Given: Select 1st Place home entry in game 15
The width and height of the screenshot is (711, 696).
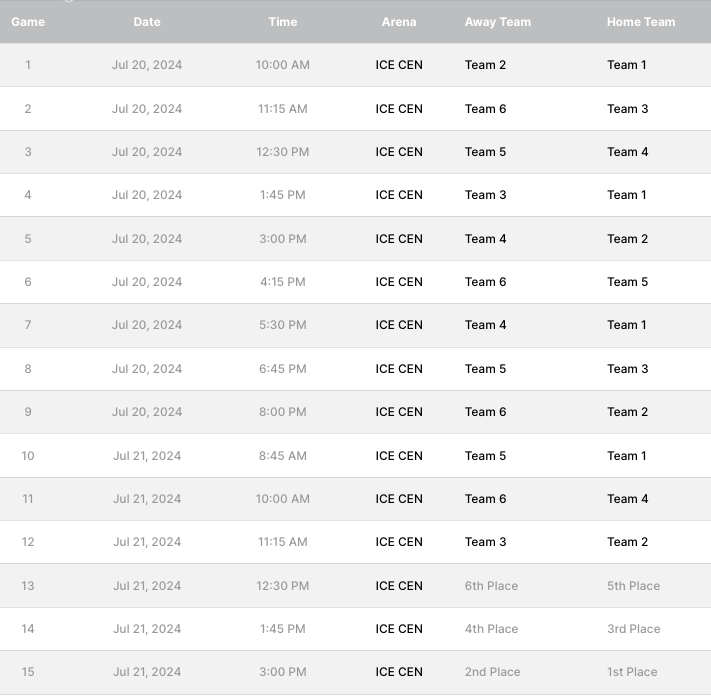Looking at the screenshot, I should click(632, 672).
